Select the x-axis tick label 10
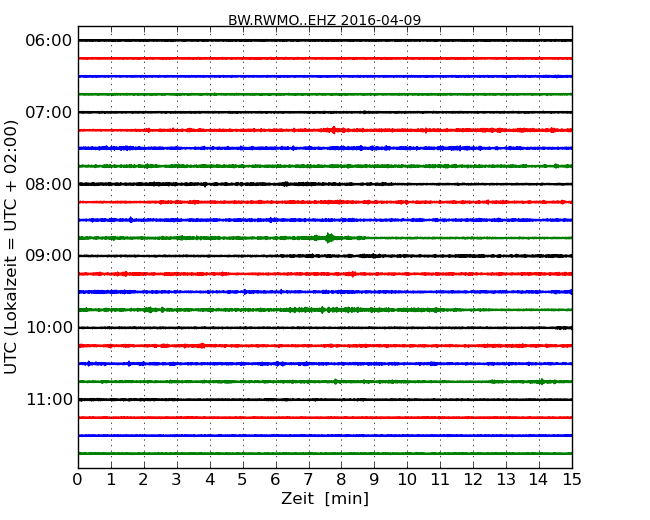Image resolution: width=650 pixels, height=520 pixels. pos(407,479)
